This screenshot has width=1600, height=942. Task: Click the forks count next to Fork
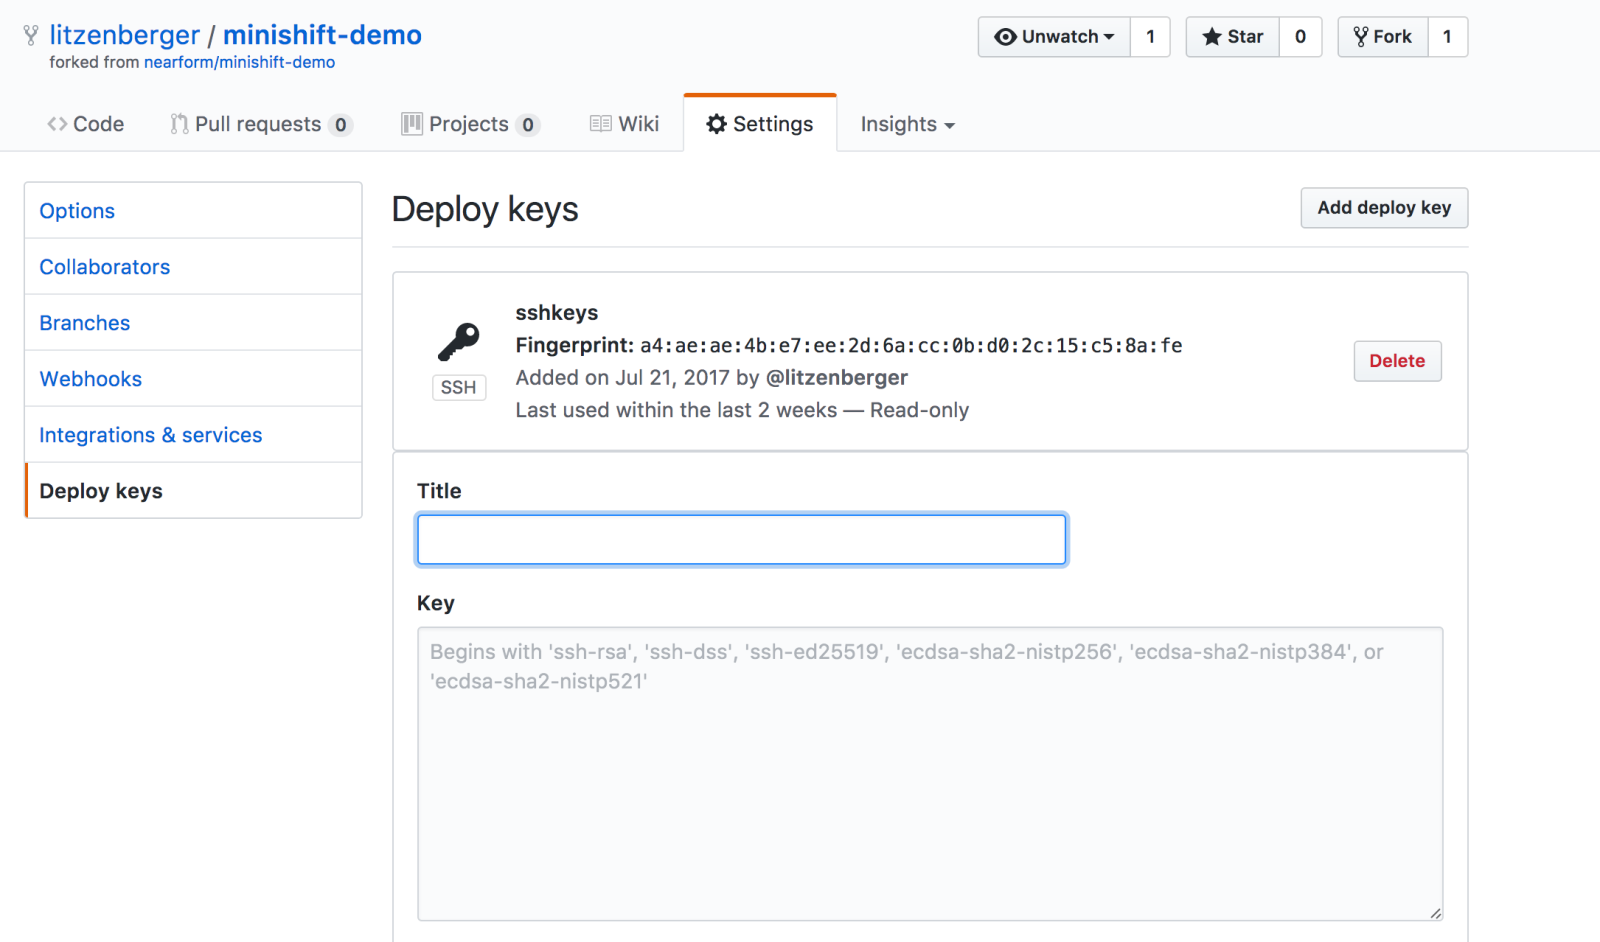[1447, 37]
